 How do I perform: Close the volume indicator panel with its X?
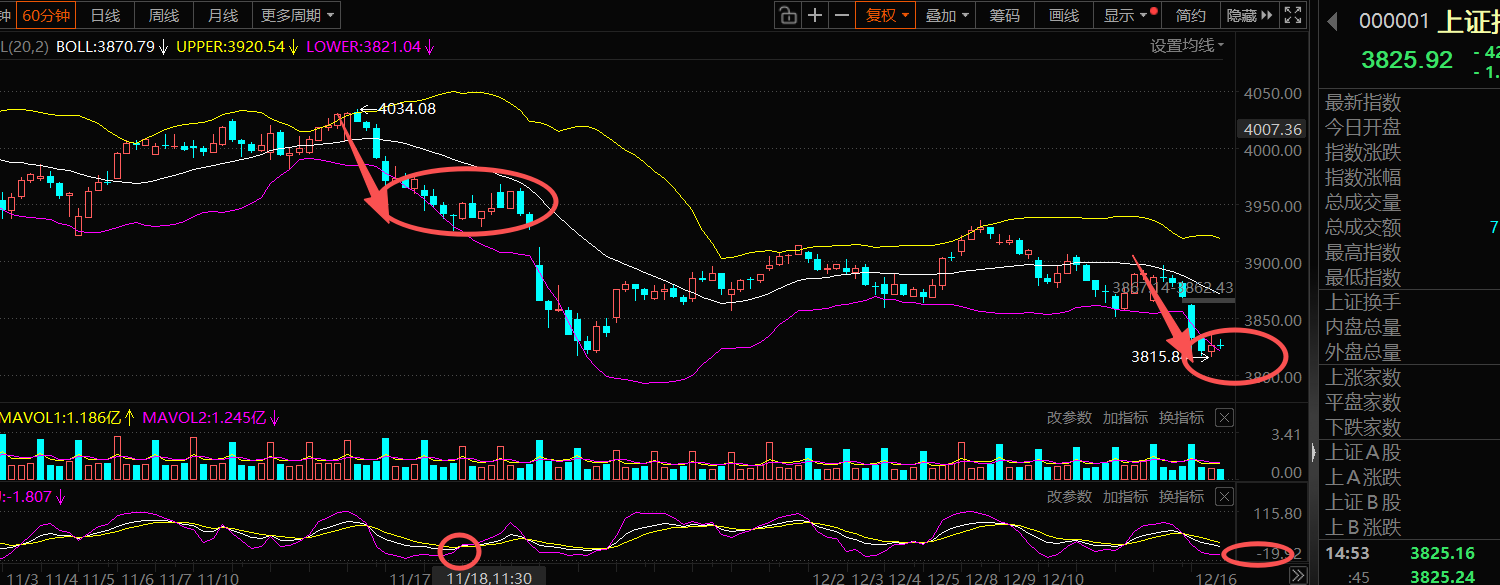(x=1224, y=418)
